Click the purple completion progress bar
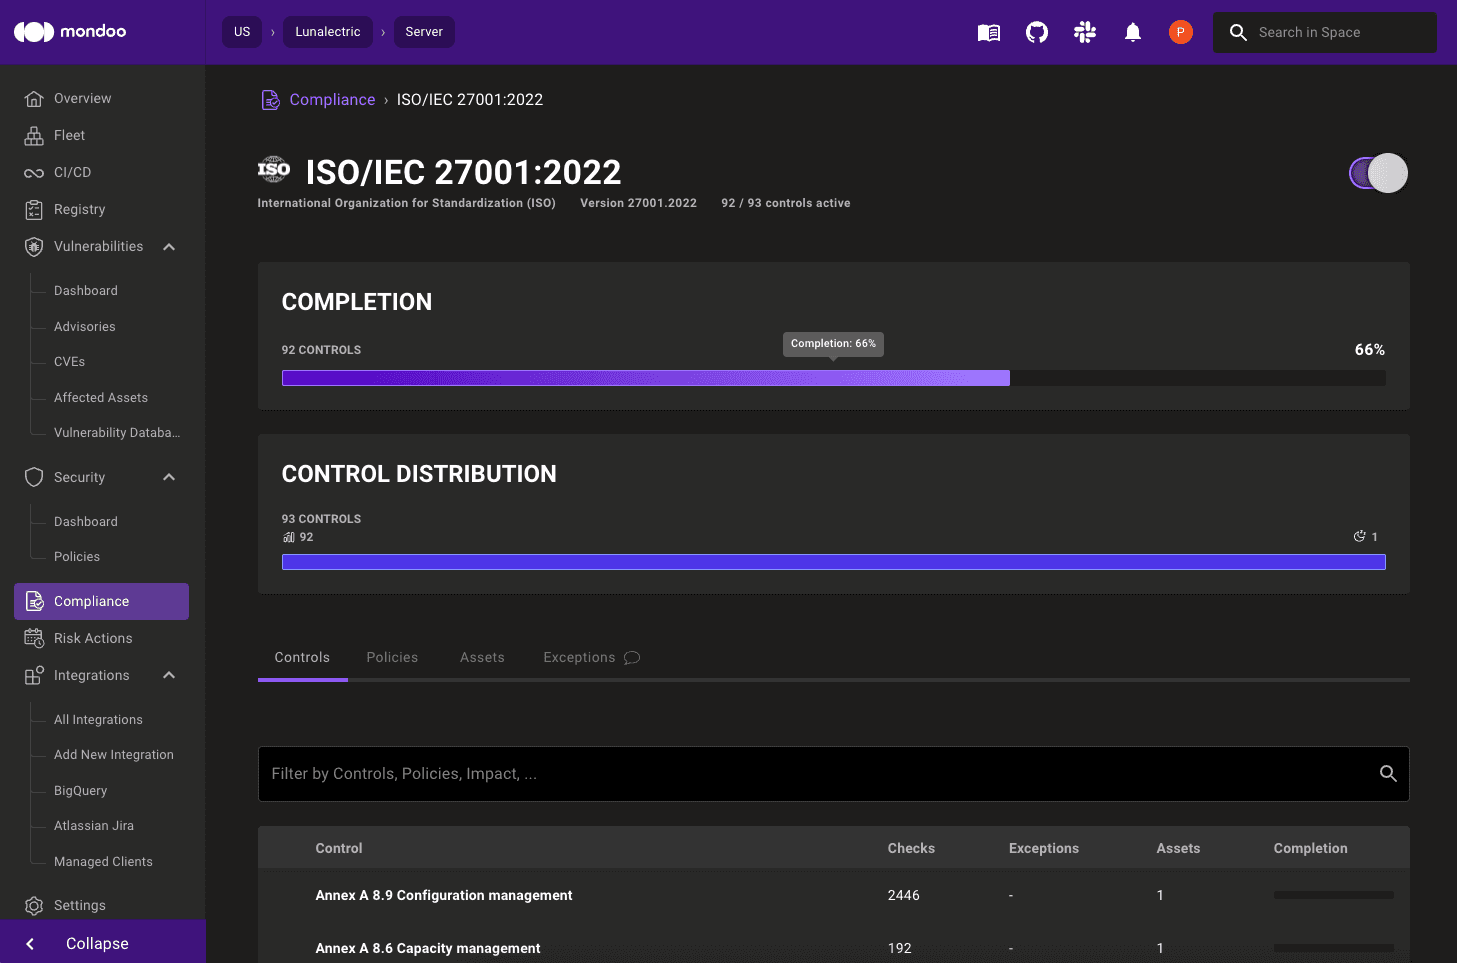1457x963 pixels. (645, 378)
